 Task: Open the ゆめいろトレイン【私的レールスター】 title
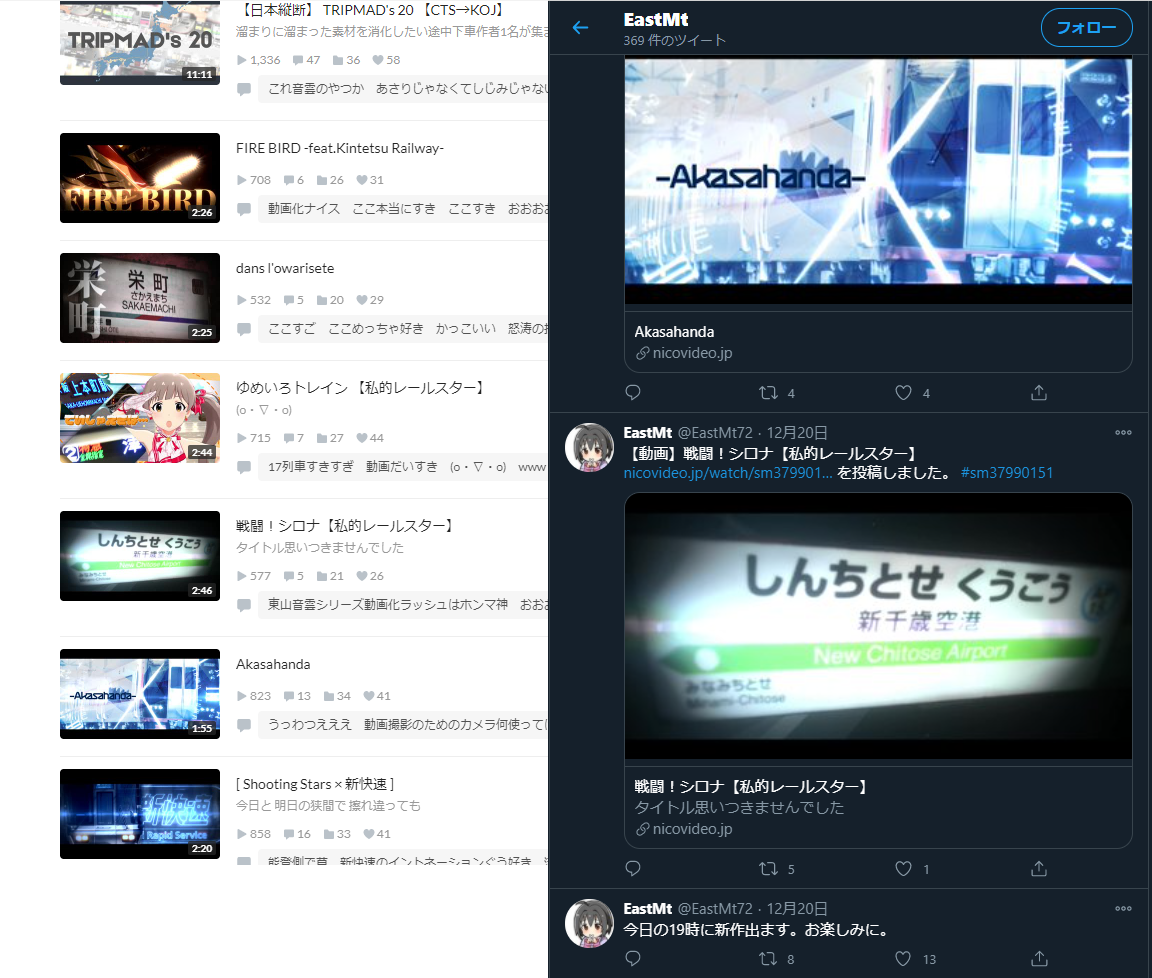tap(361, 387)
